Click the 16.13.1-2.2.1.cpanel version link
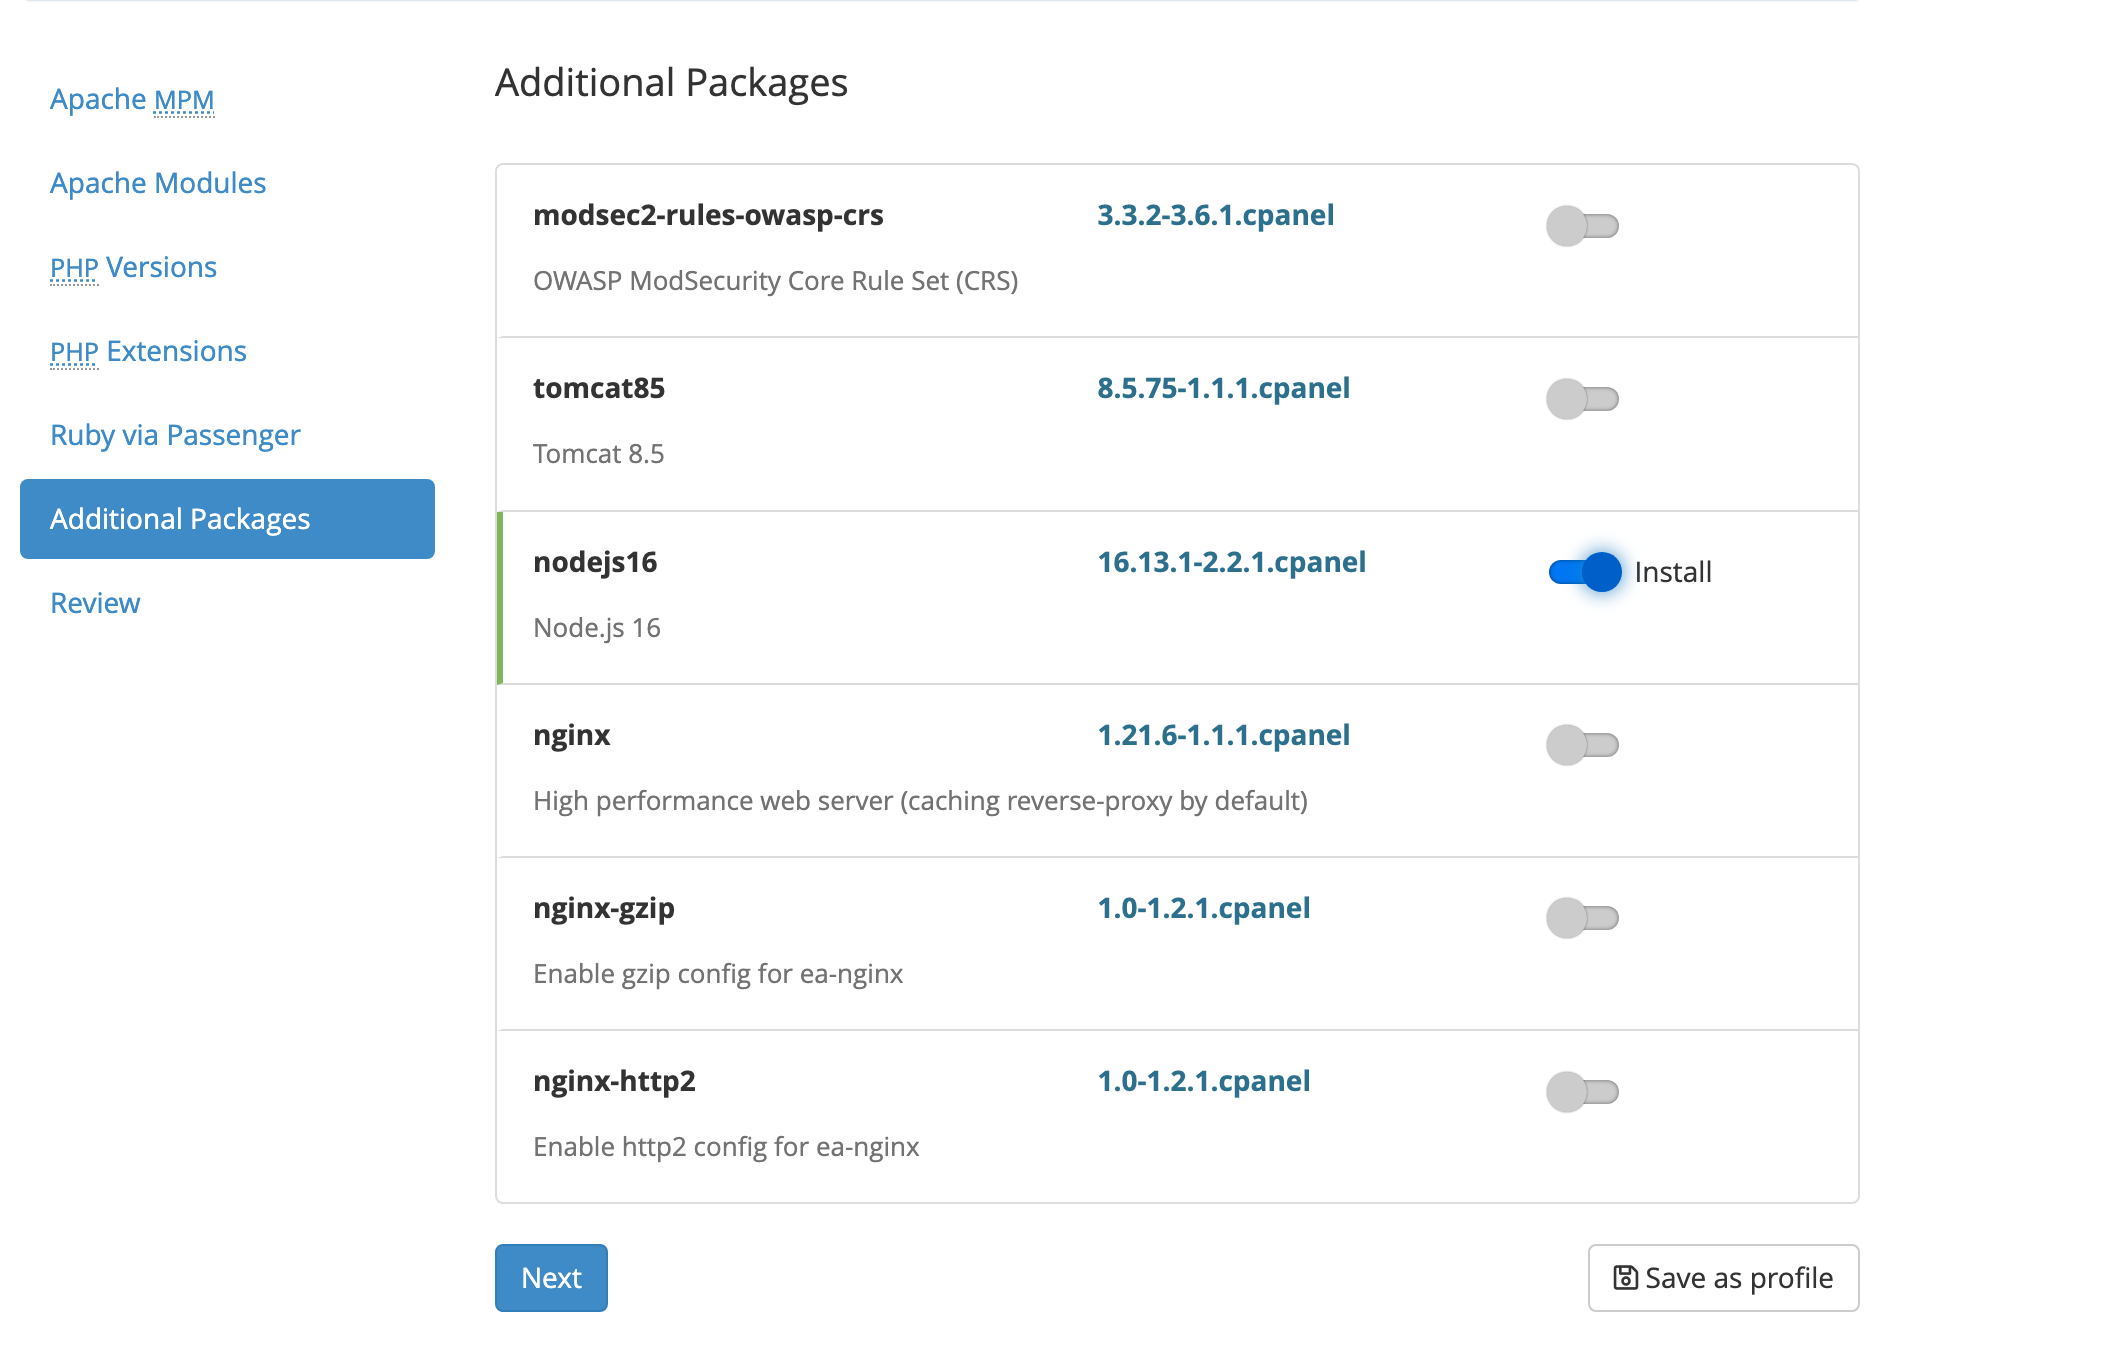The width and height of the screenshot is (2116, 1360). (1231, 563)
